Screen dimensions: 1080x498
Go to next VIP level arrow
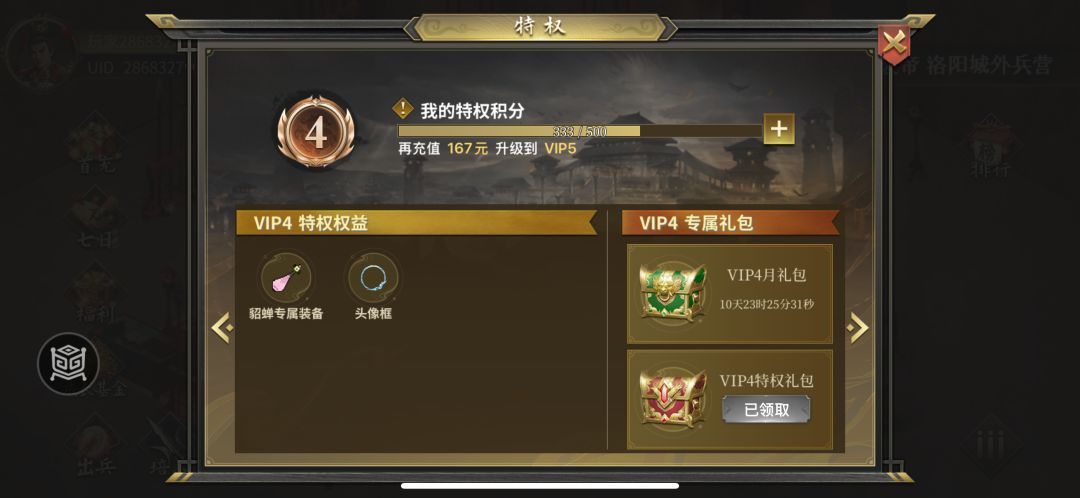click(858, 328)
